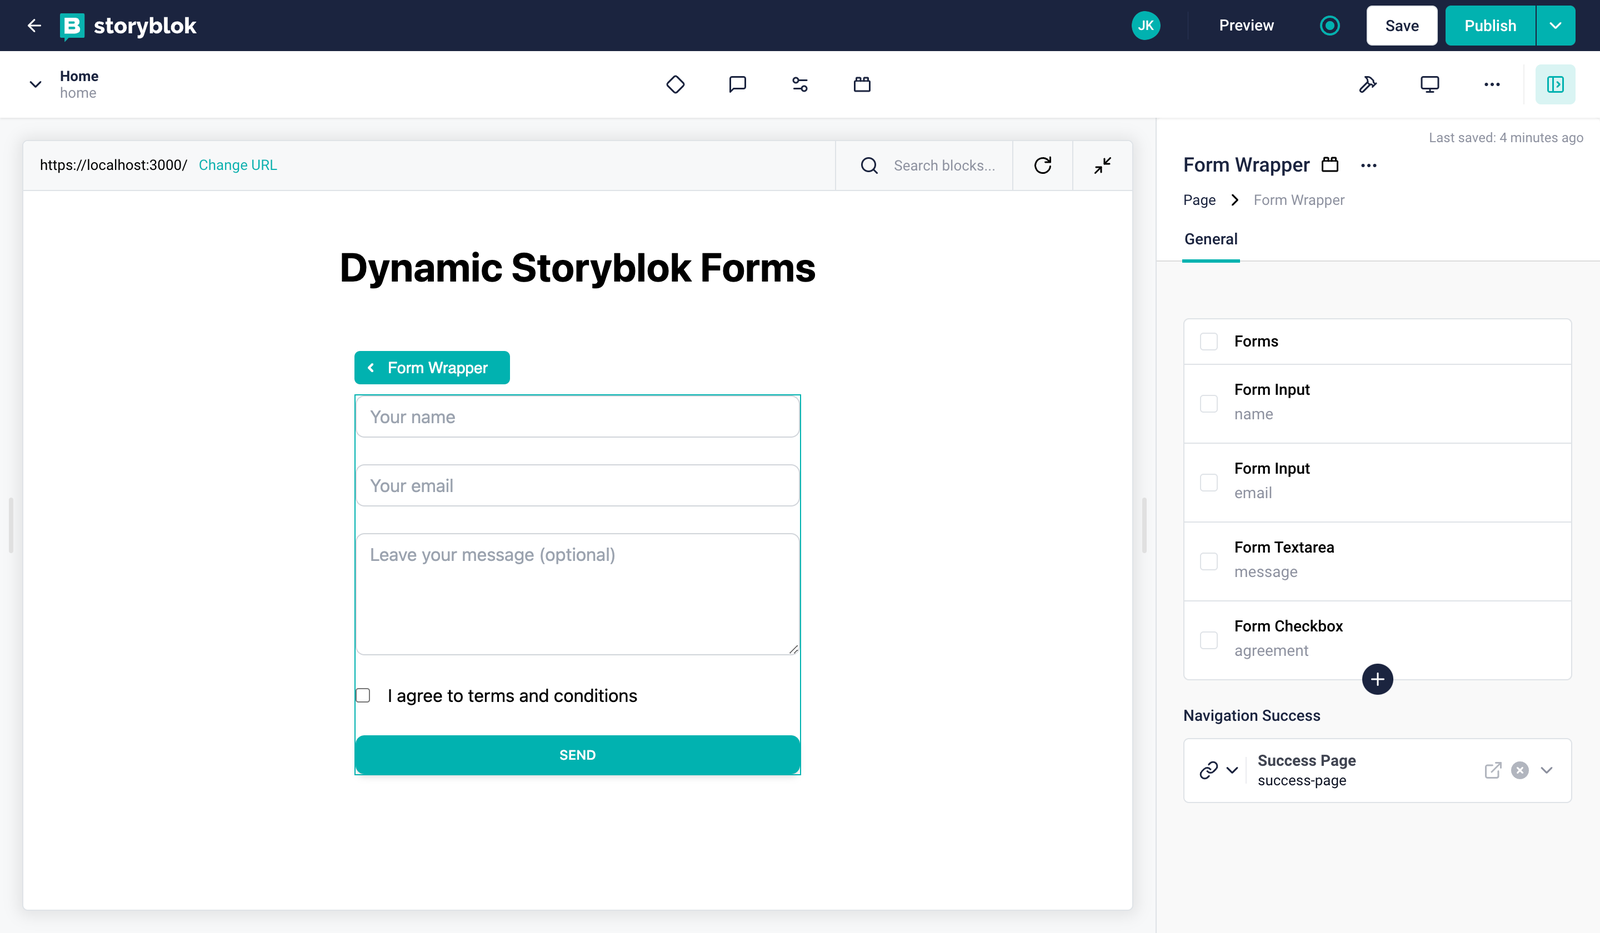Expand the Publish dropdown arrow
The image size is (1600, 933).
pyautogui.click(x=1556, y=25)
